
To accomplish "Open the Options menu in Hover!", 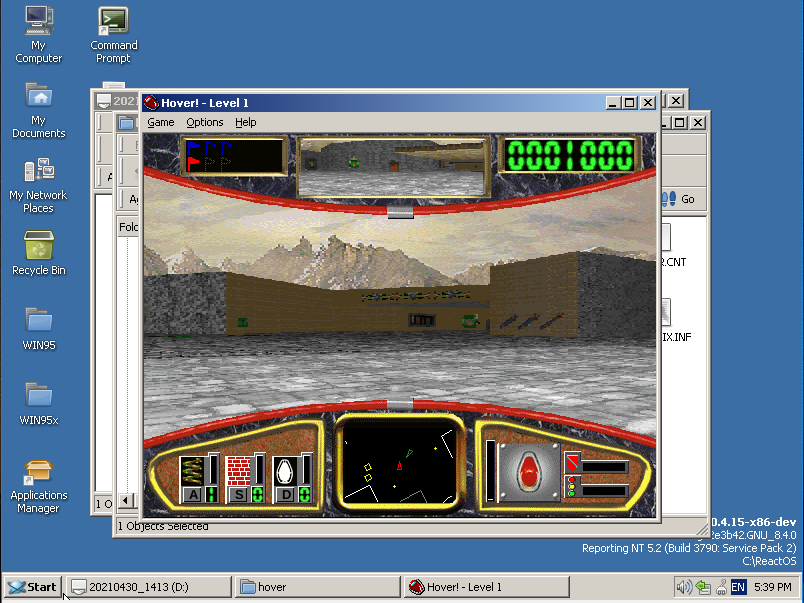I will [x=205, y=123].
